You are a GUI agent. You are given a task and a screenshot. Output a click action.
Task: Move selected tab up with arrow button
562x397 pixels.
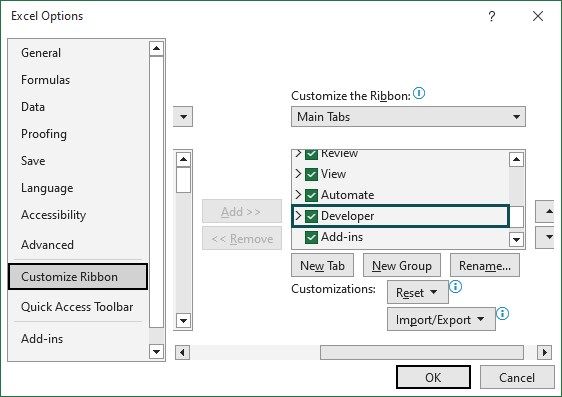coord(546,212)
